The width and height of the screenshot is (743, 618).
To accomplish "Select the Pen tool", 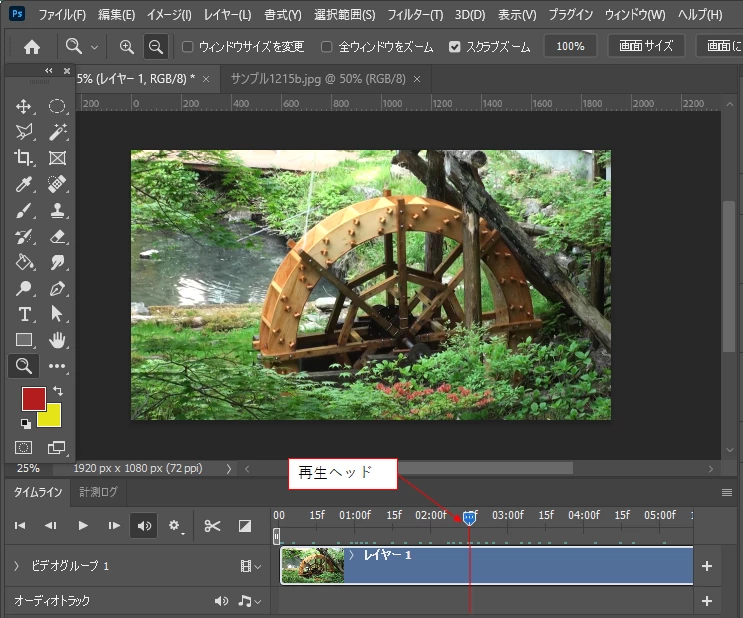I will coord(57,288).
